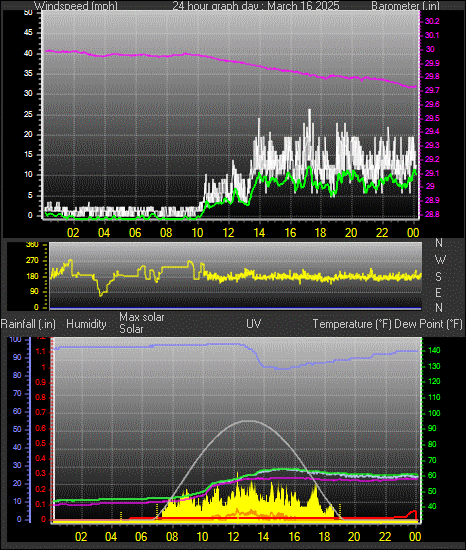Click the "Barometer (.in)" axis title
This screenshot has height=550, width=466.
(405, 6)
